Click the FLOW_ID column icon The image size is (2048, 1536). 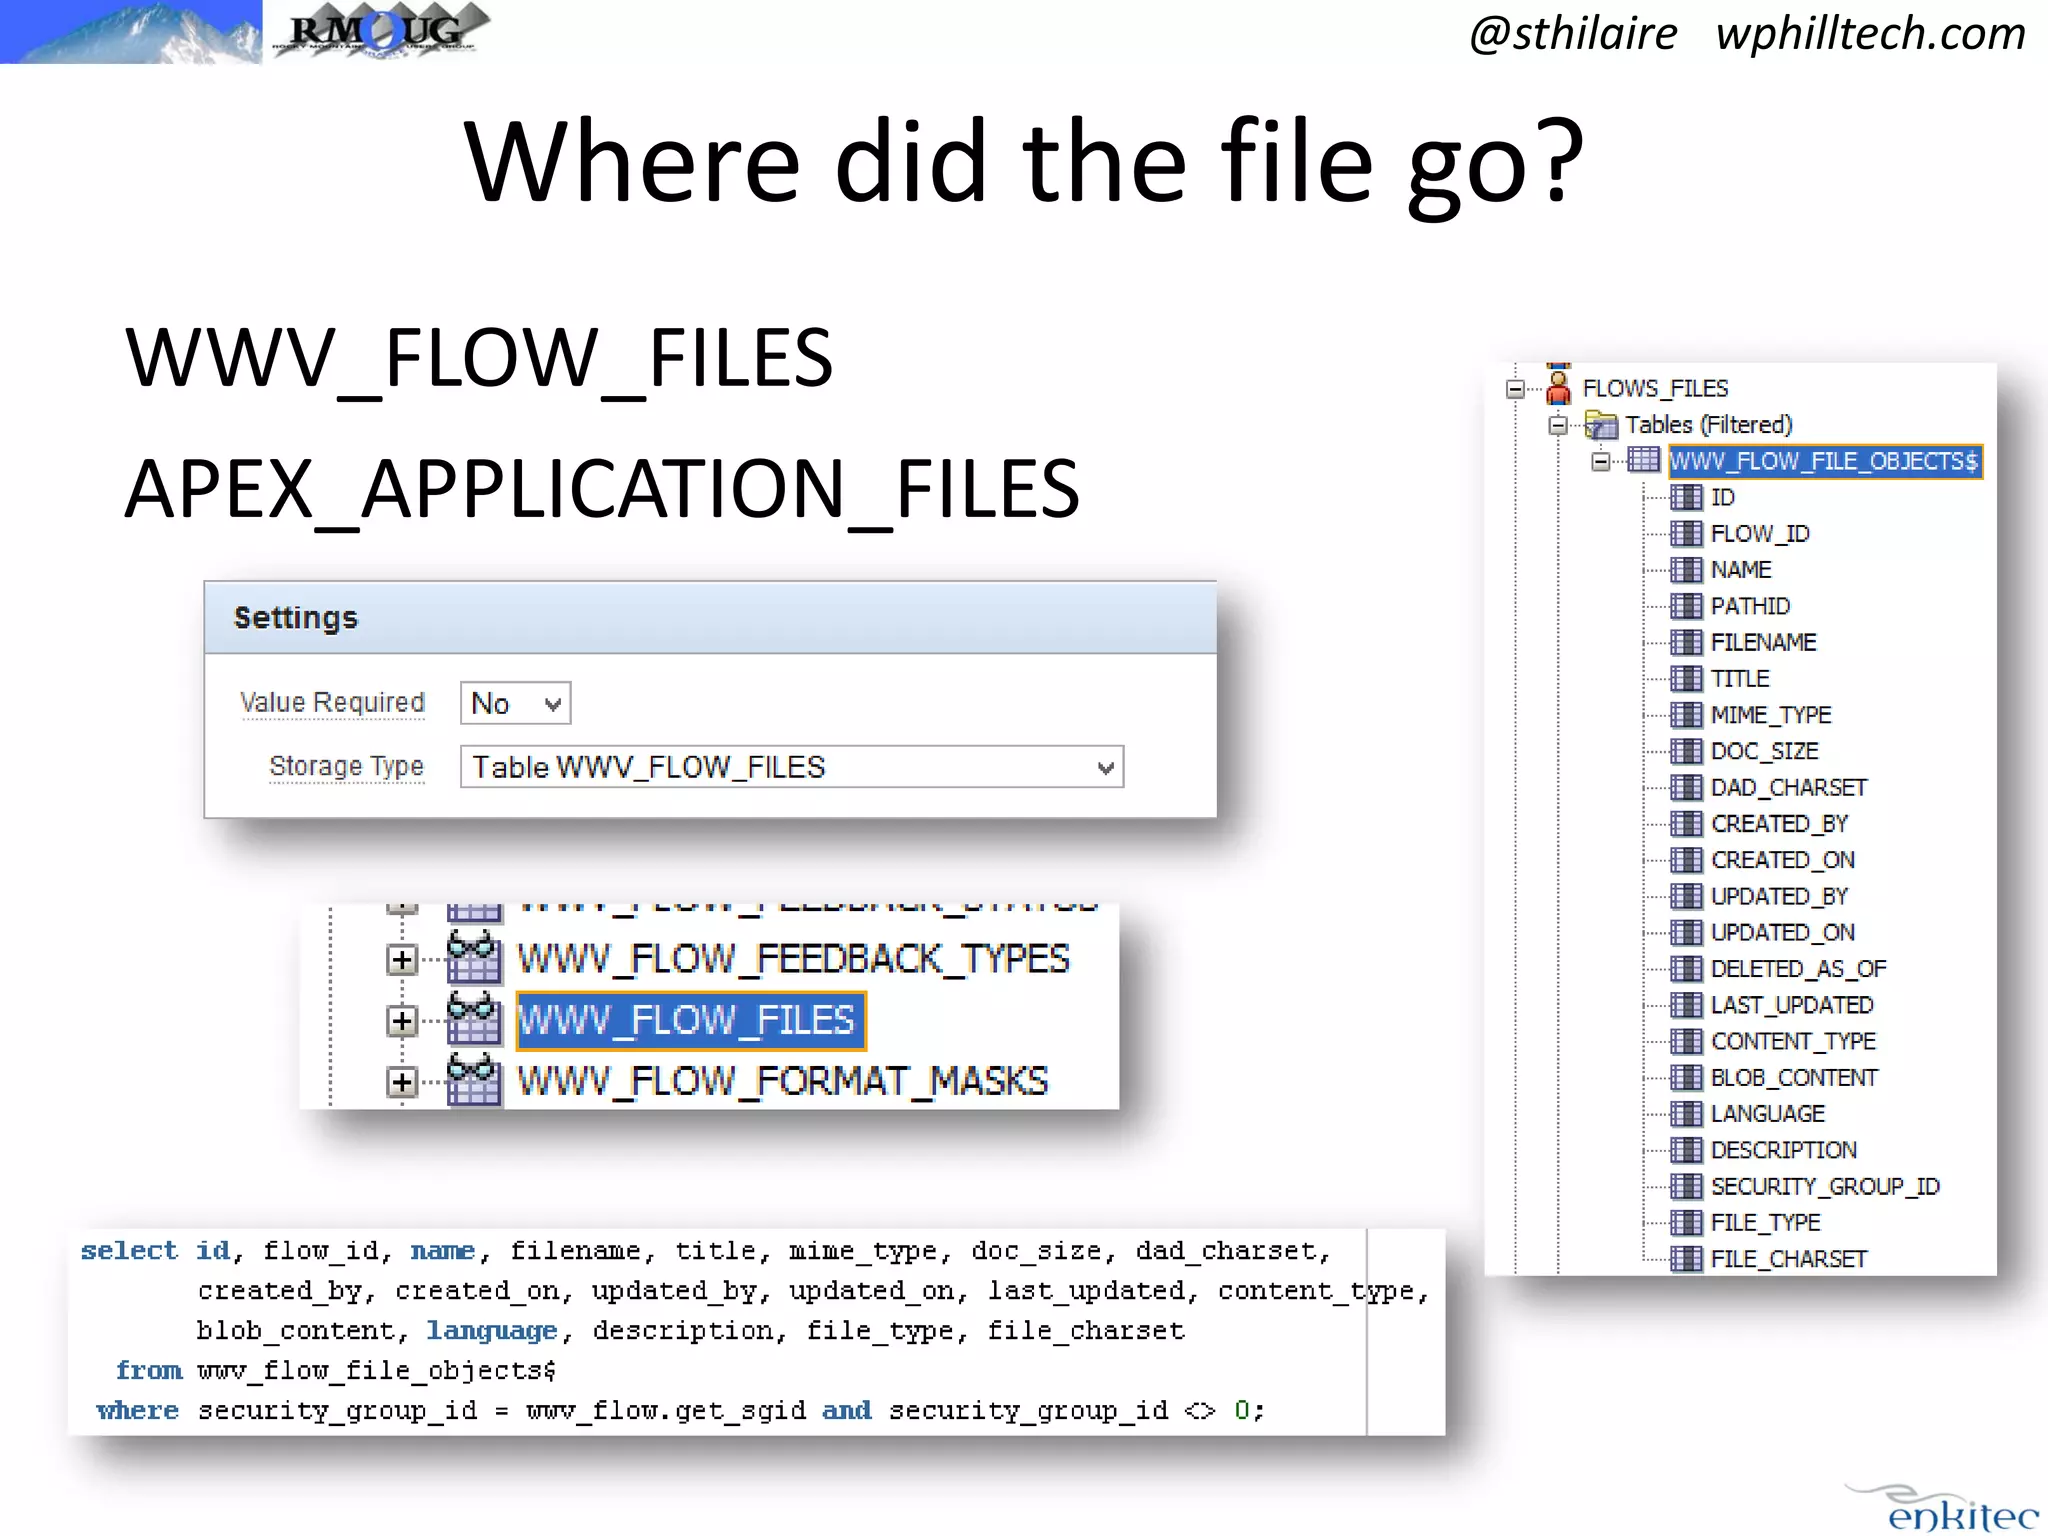tap(1686, 534)
